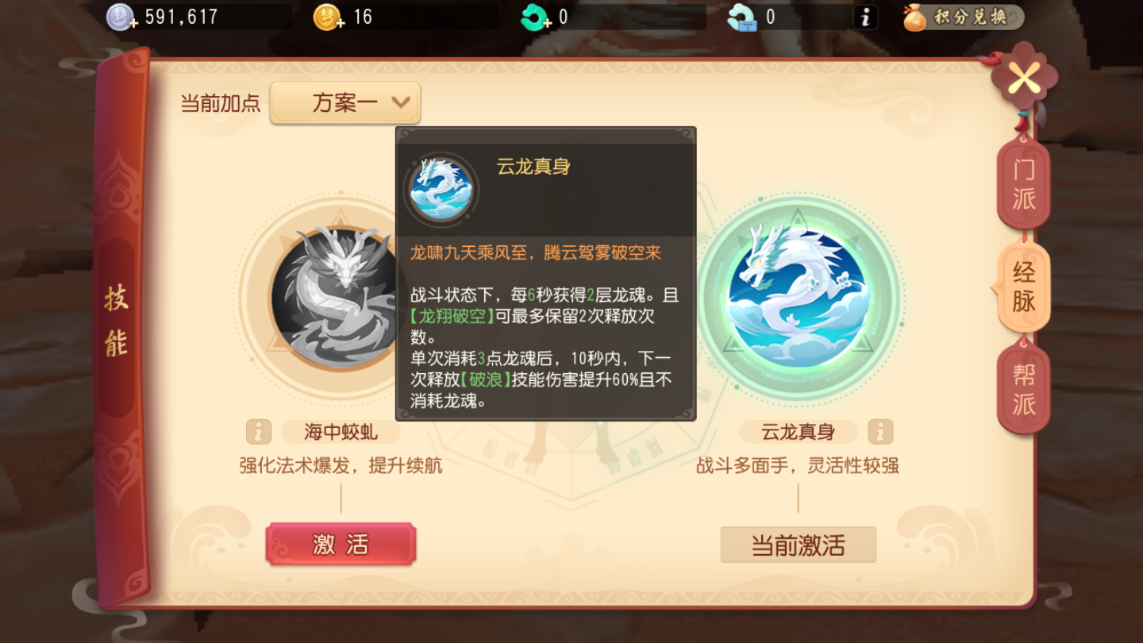Click the red 激活 button
Viewport: 1143px width, 643px height.
pyautogui.click(x=340, y=544)
